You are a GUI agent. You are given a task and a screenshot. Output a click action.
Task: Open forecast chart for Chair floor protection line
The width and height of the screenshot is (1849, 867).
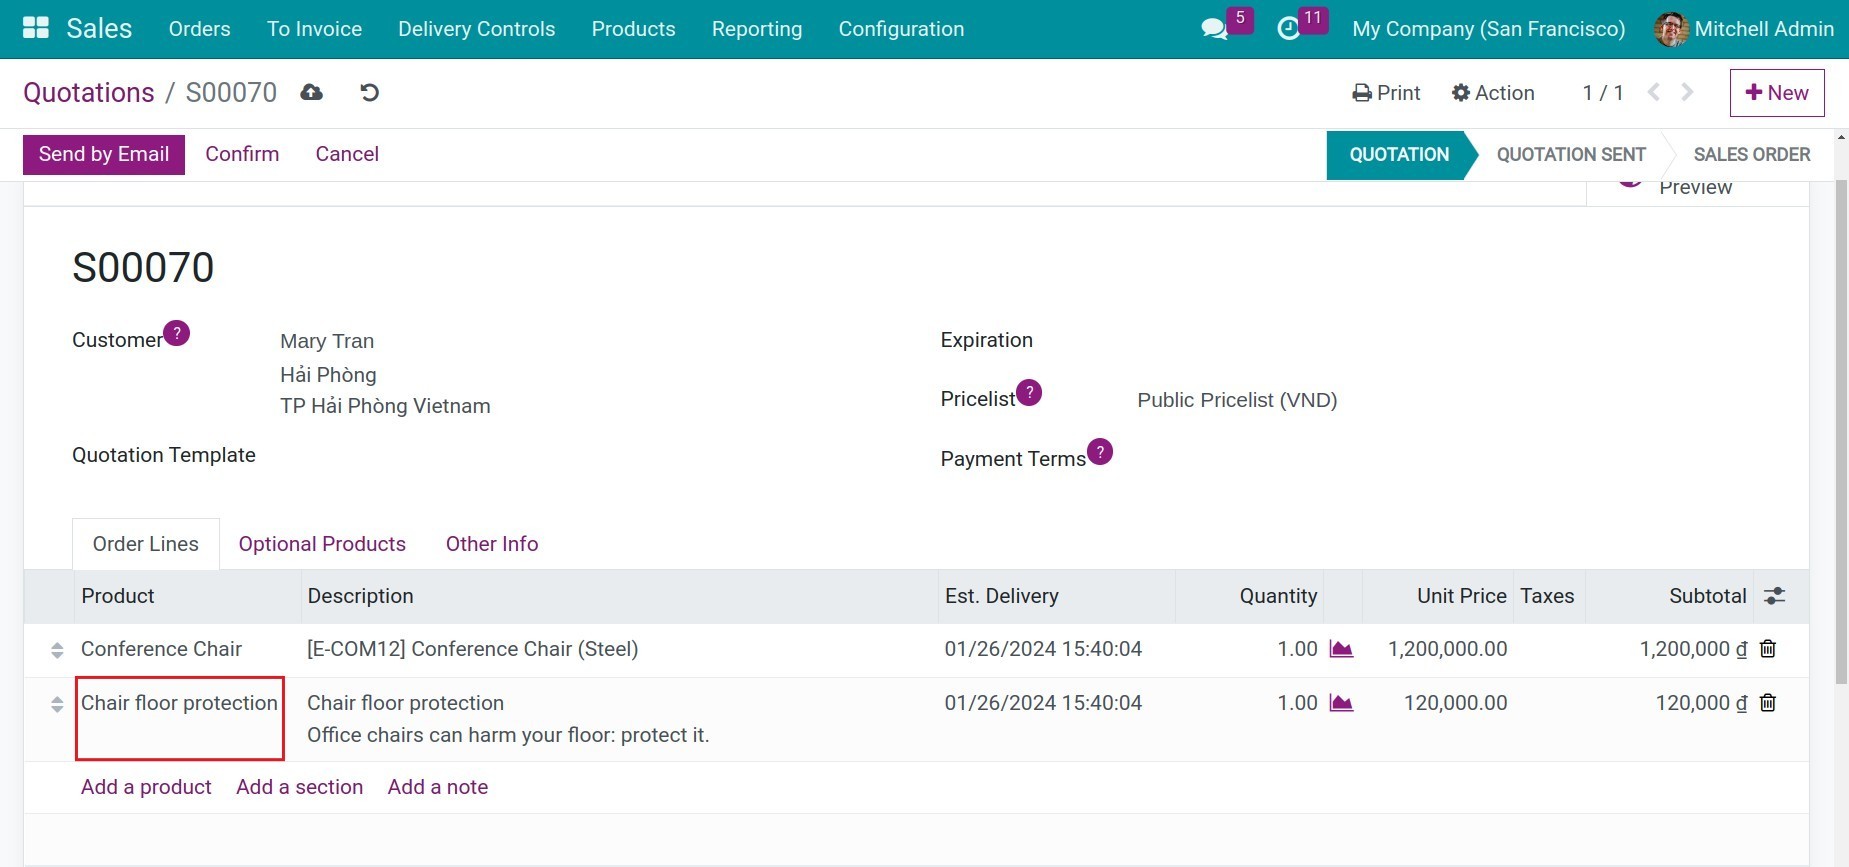tap(1341, 703)
